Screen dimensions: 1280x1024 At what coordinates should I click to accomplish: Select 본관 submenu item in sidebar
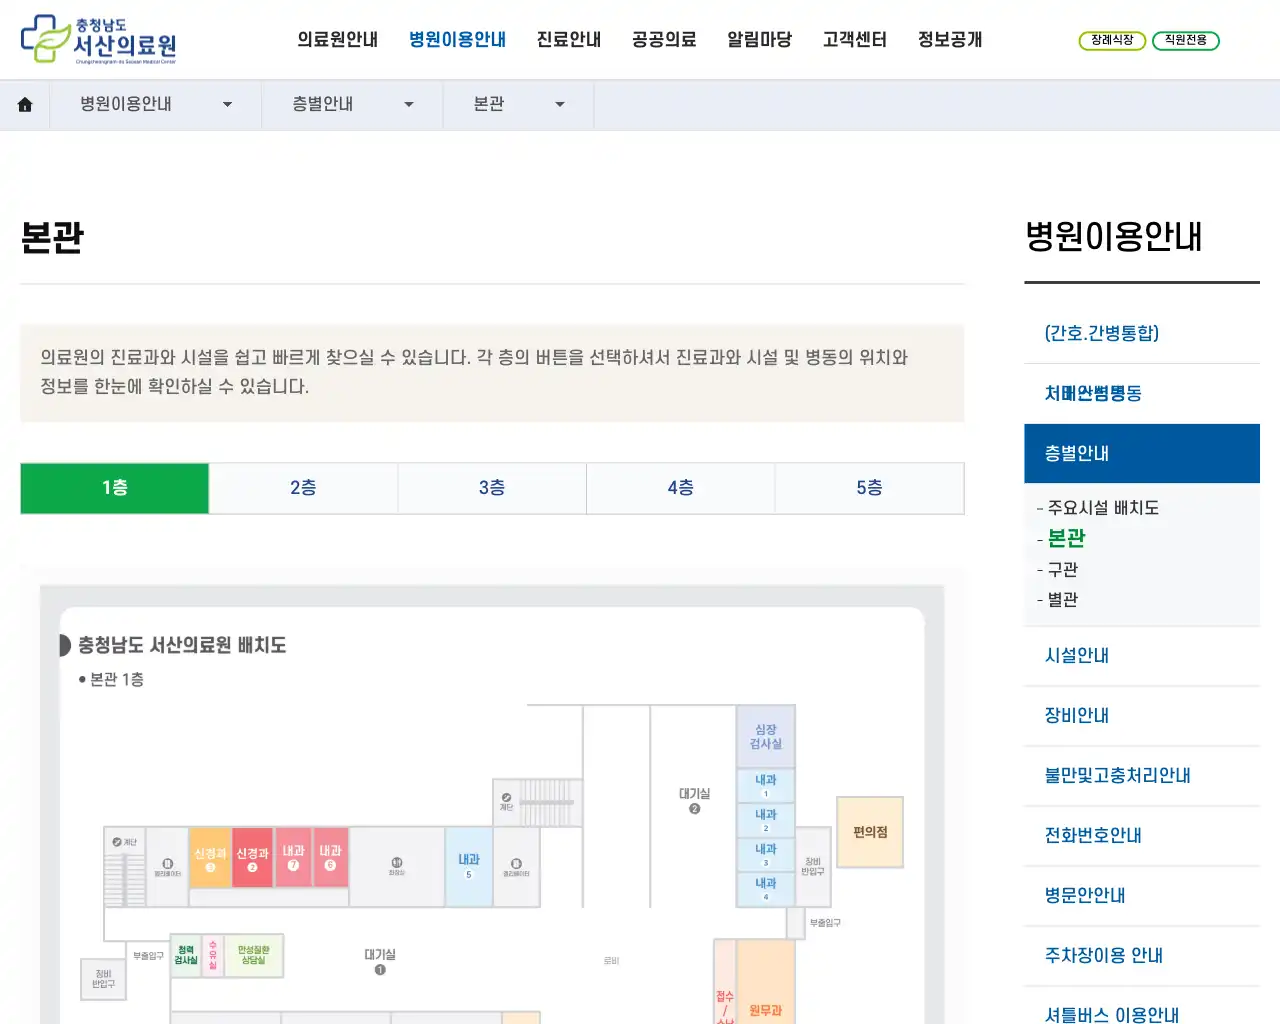[1066, 538]
